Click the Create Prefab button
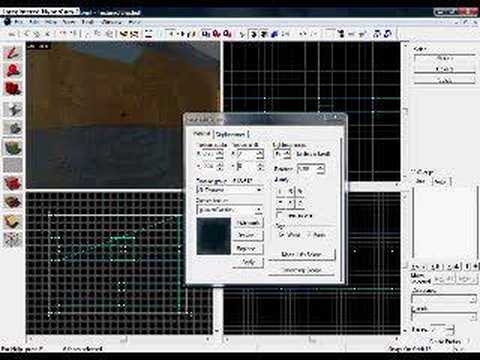Viewport: 480px width, 360px height. 445,341
